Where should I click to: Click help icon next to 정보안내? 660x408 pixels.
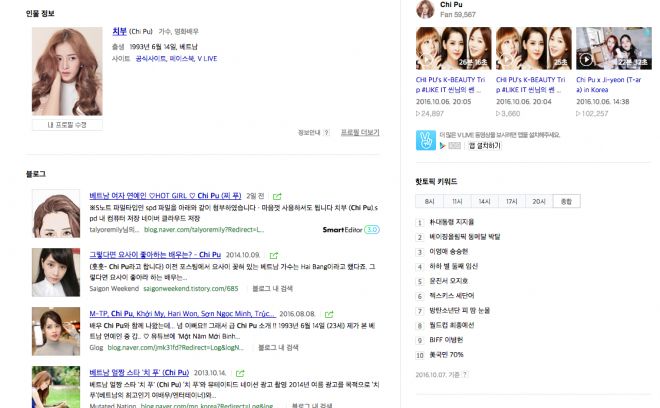point(327,132)
